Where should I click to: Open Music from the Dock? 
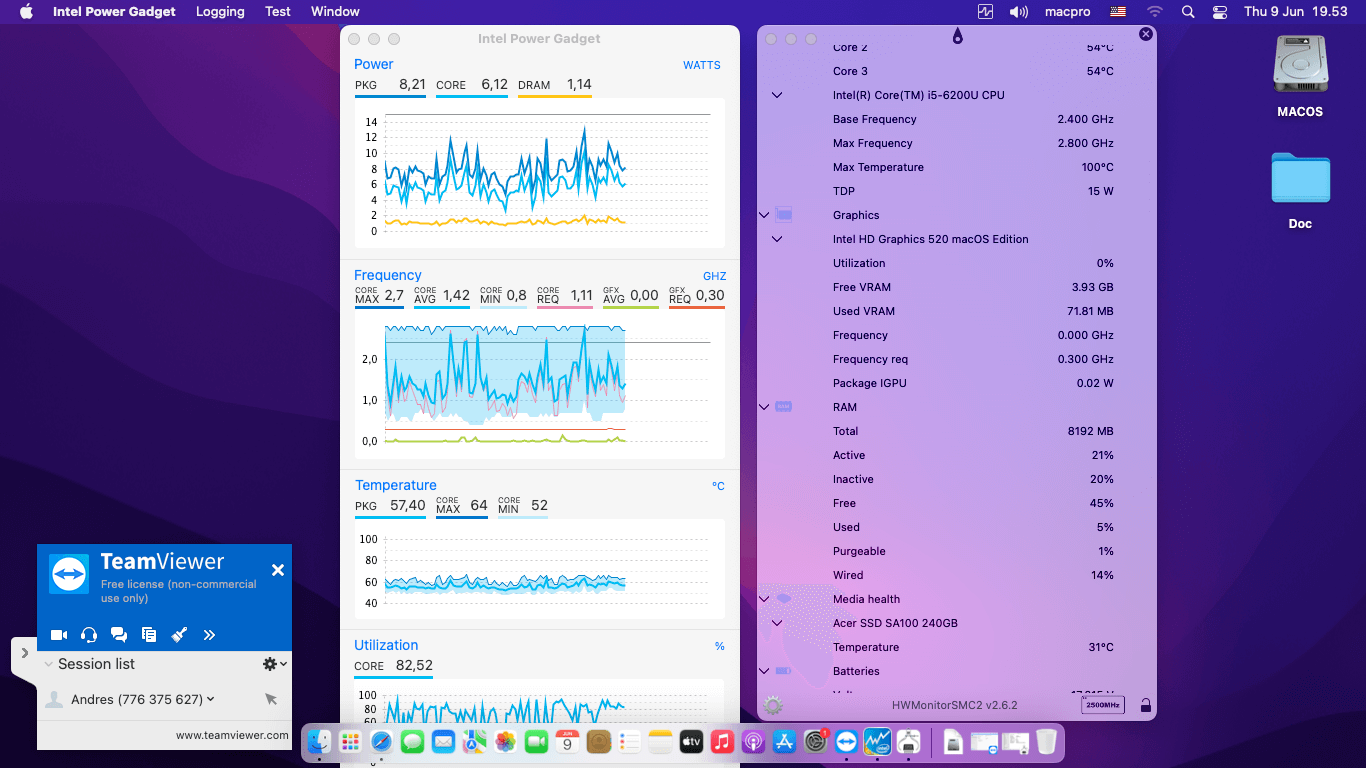722,741
